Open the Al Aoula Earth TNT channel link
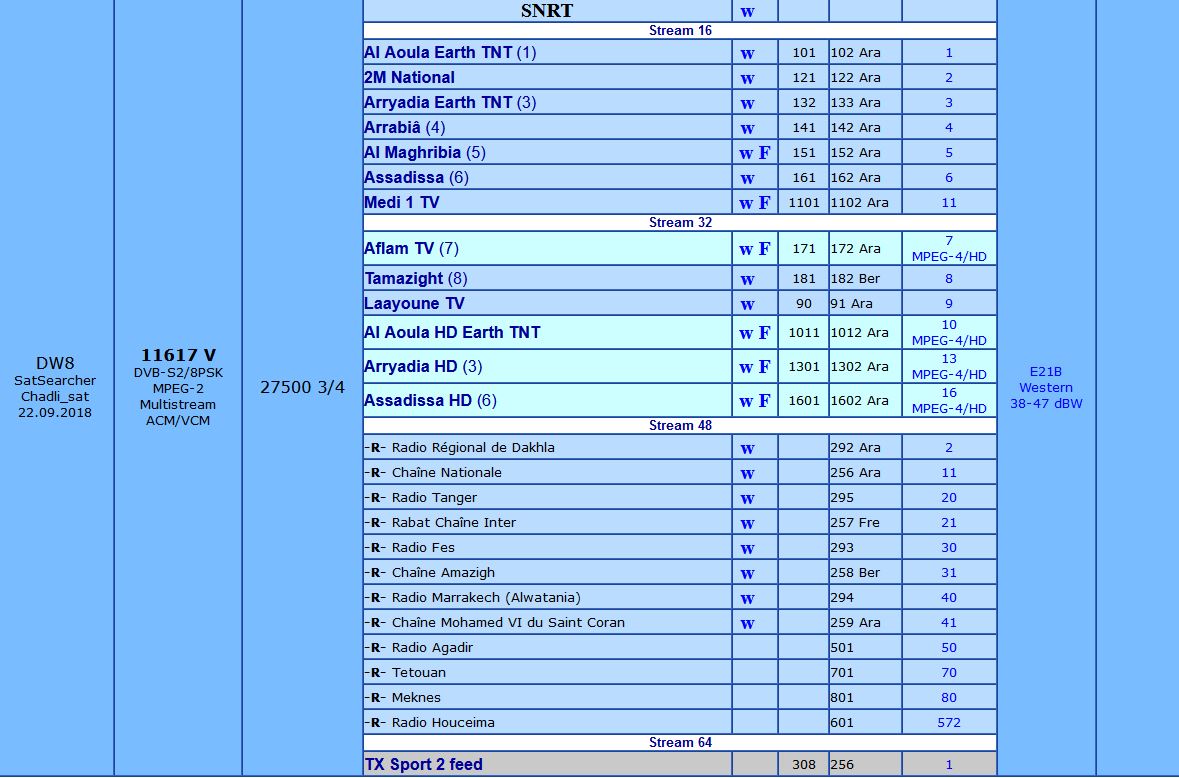 438,53
